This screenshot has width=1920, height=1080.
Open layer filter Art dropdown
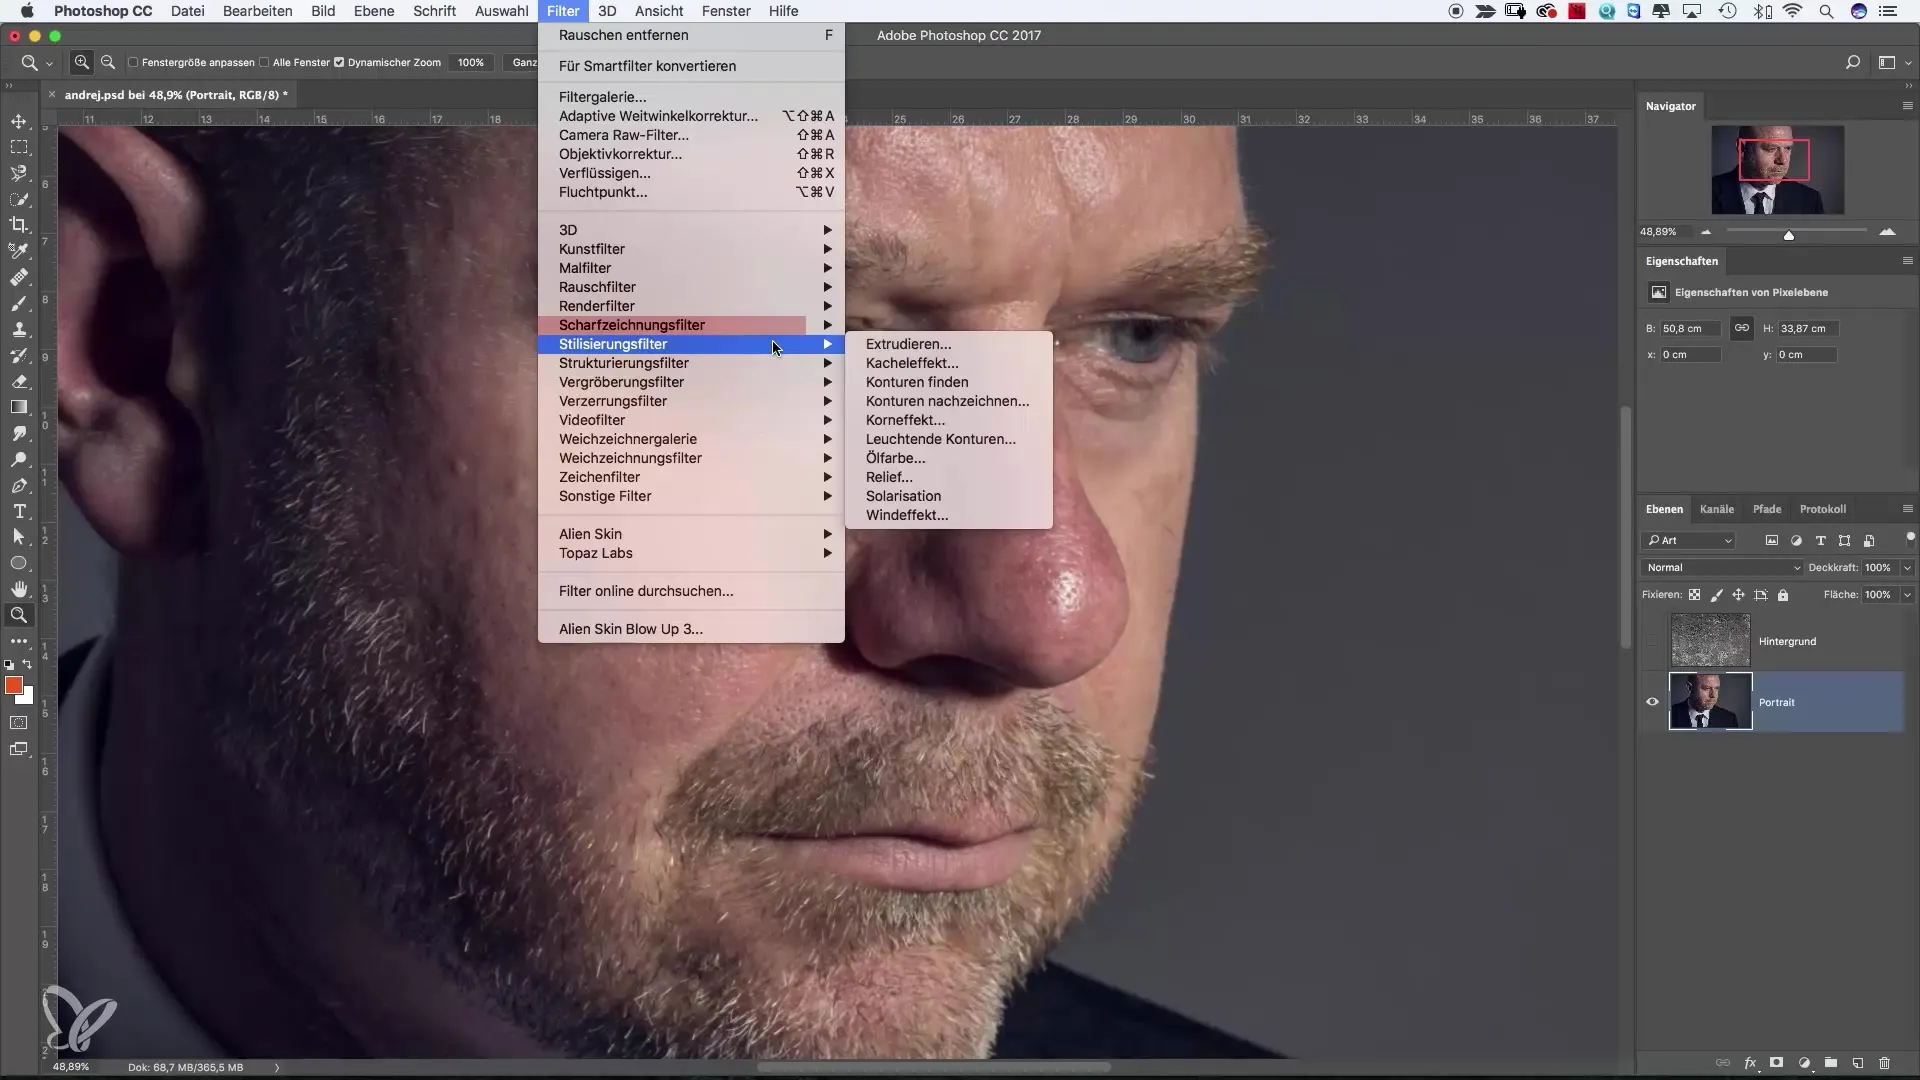pyautogui.click(x=1689, y=540)
